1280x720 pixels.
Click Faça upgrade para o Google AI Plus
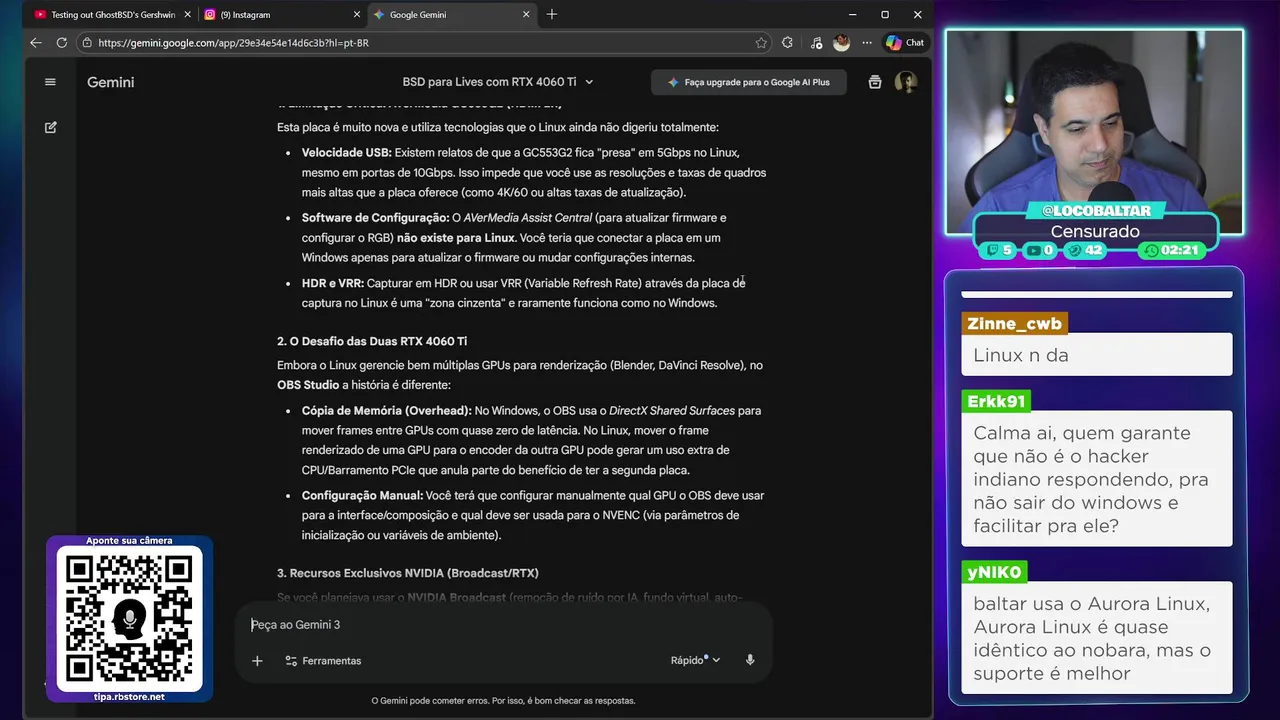[748, 82]
